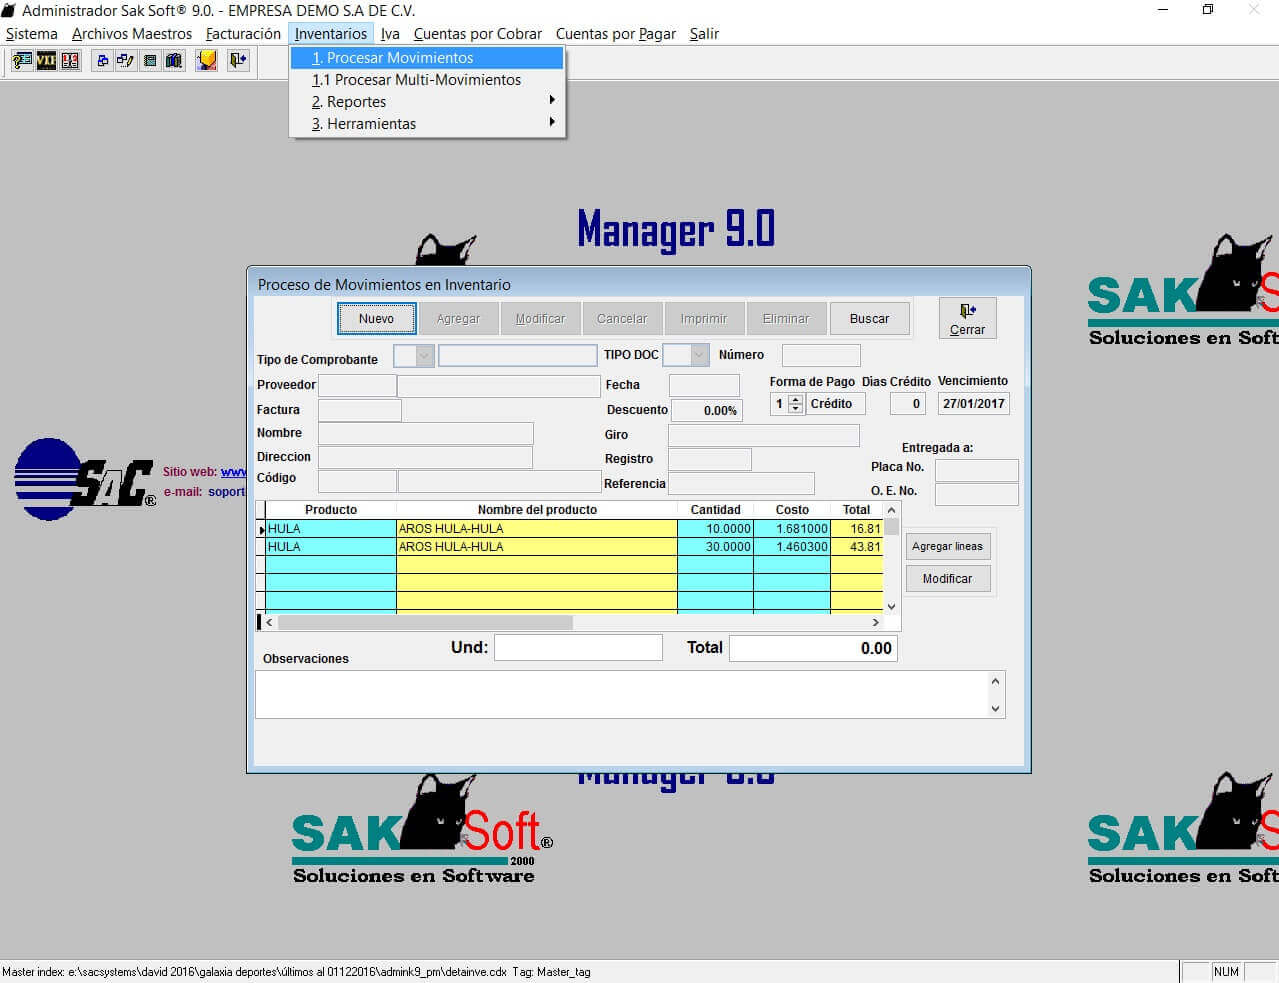Click the question-mark help toolbar icon
Screen dimensions: 1279x983
tap(22, 61)
